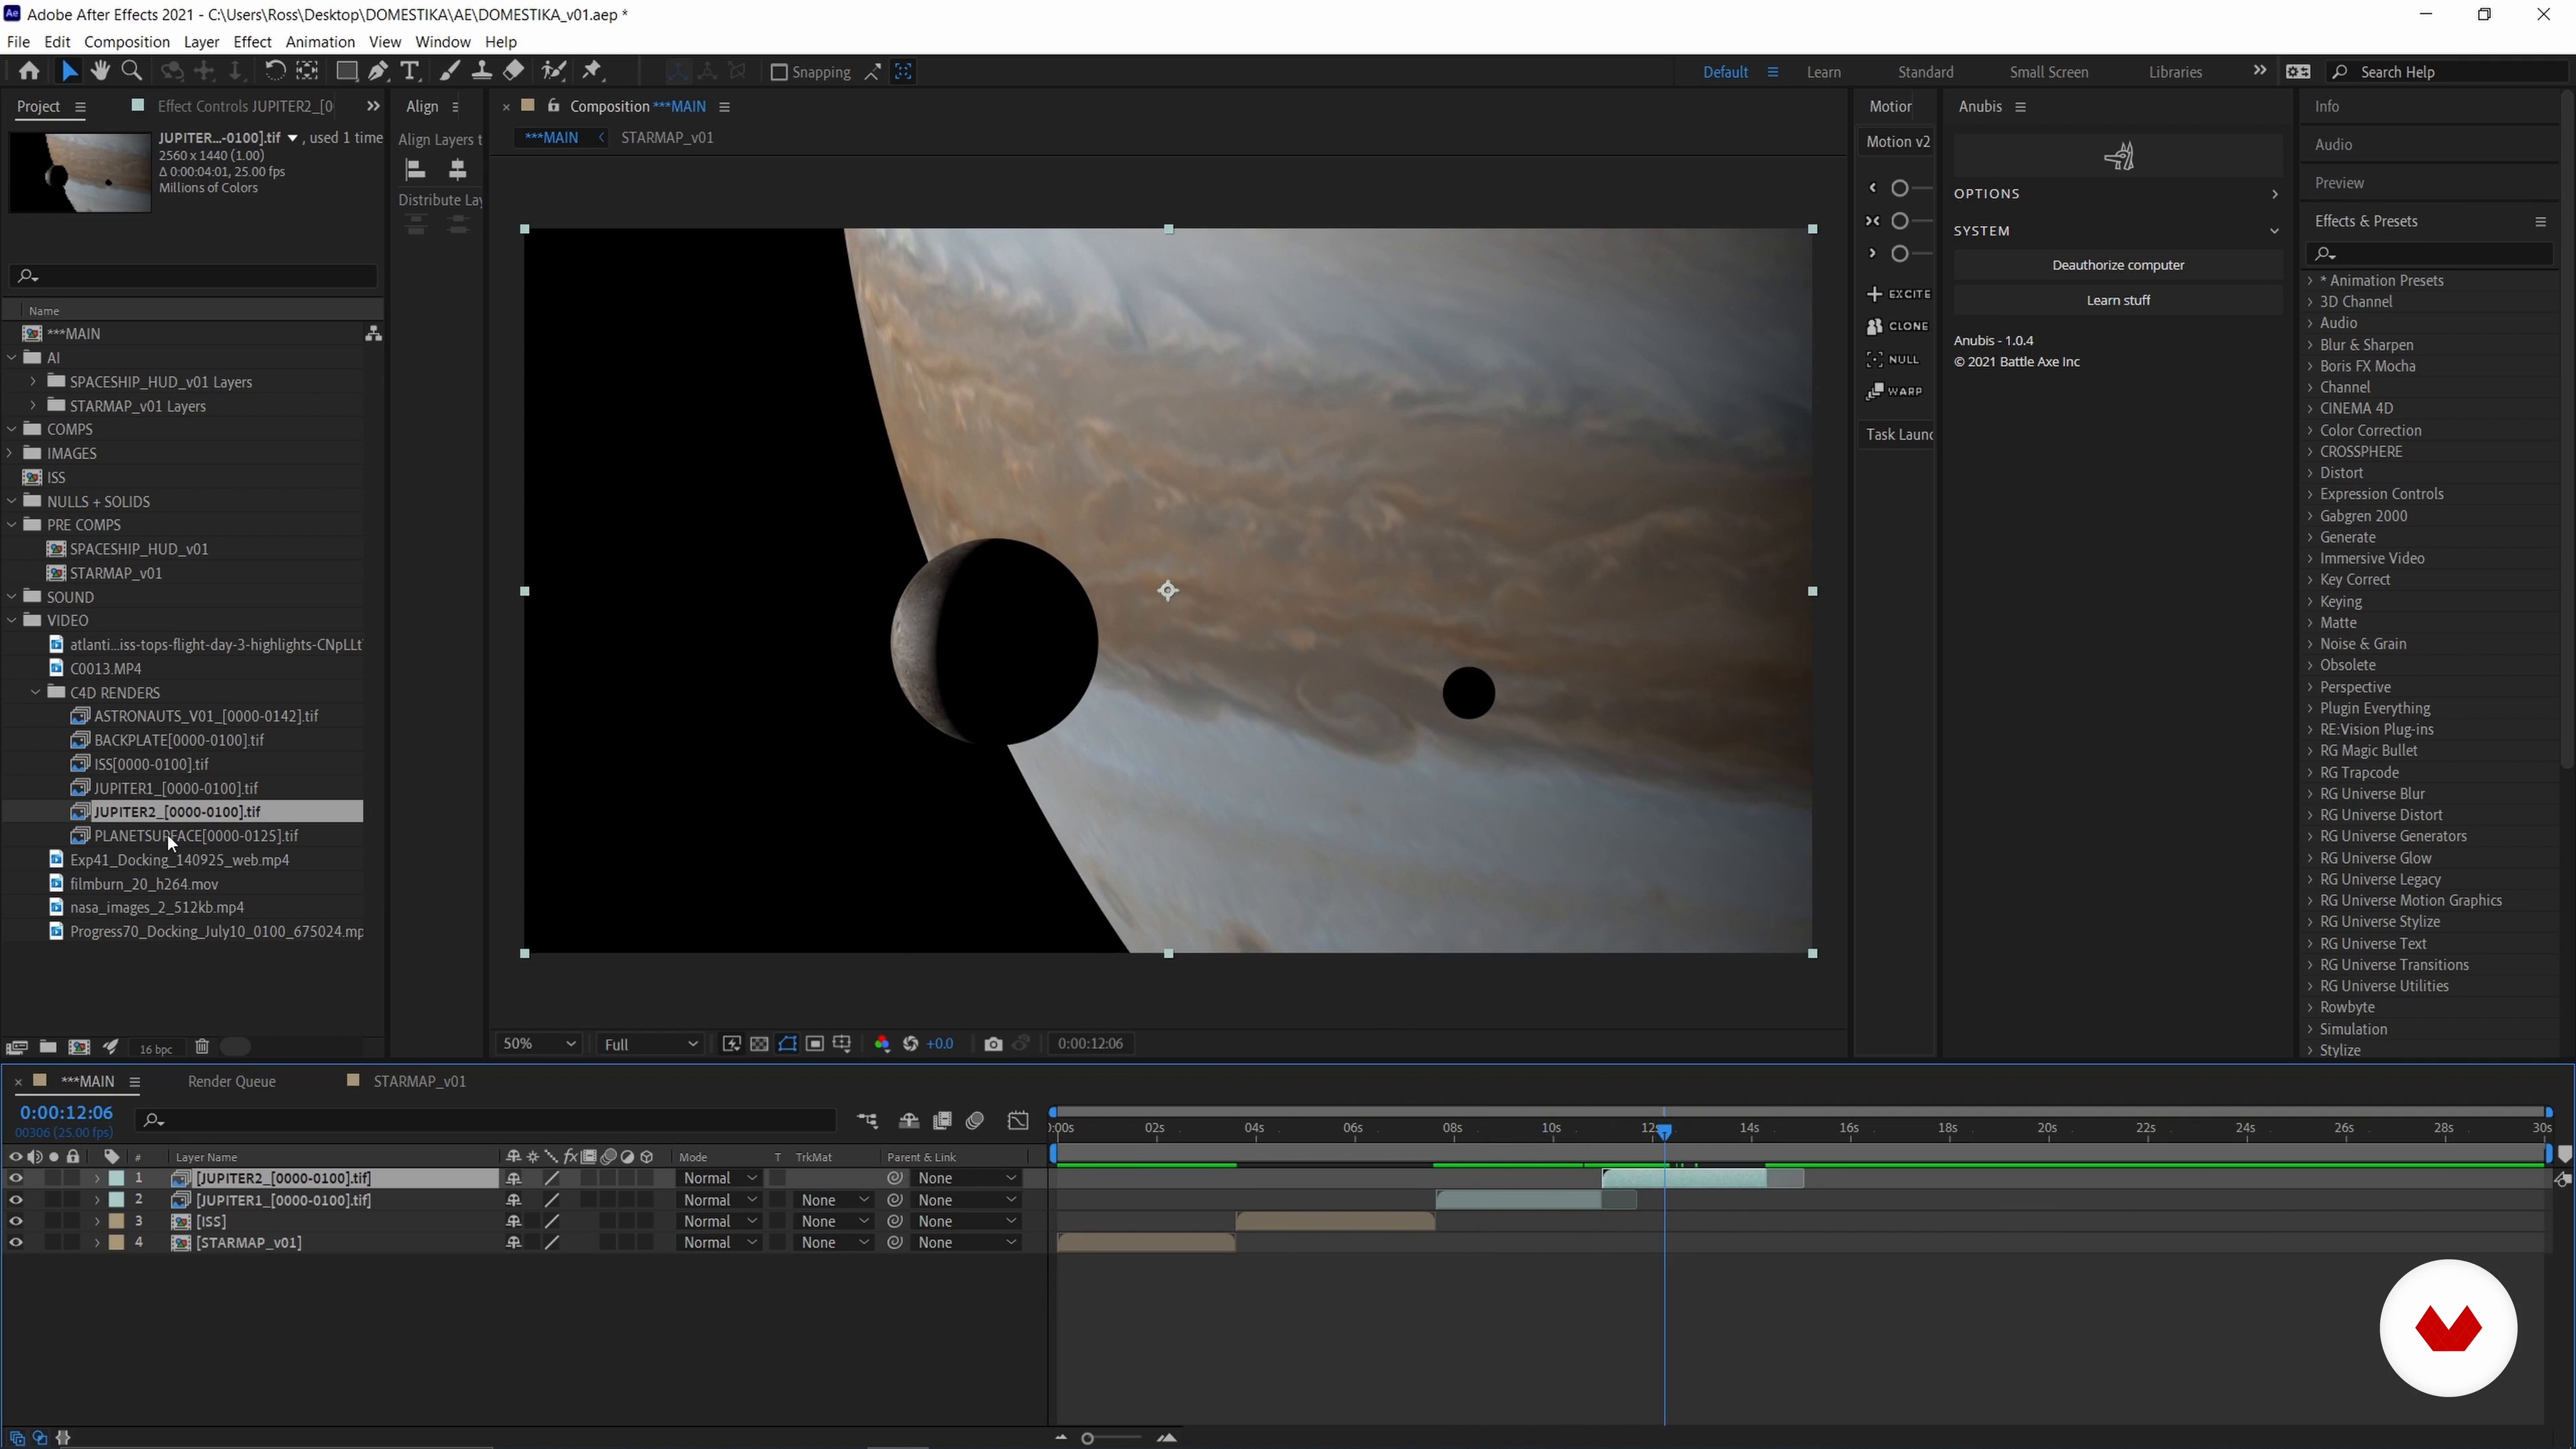The width and height of the screenshot is (2576, 1449).
Task: Select the Zoom tool
Action: (x=131, y=71)
